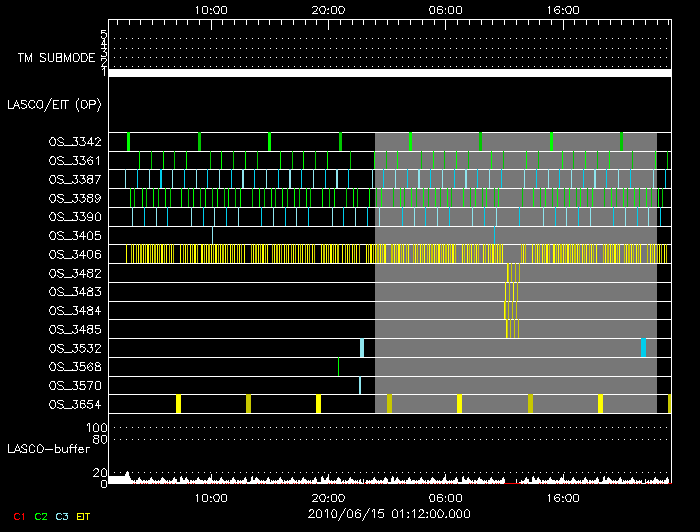Click the C3 legend entry
Viewport: 700px width, 532px height.
click(62, 515)
